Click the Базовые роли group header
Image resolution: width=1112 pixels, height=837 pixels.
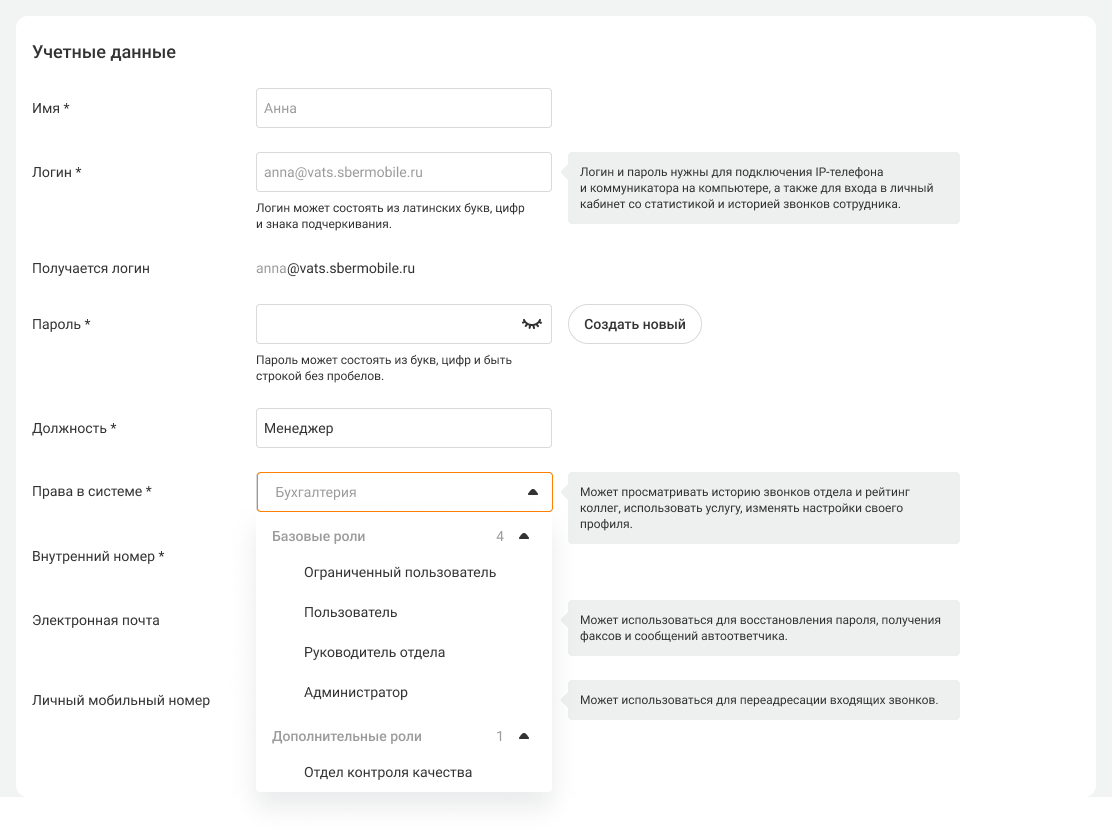point(319,537)
